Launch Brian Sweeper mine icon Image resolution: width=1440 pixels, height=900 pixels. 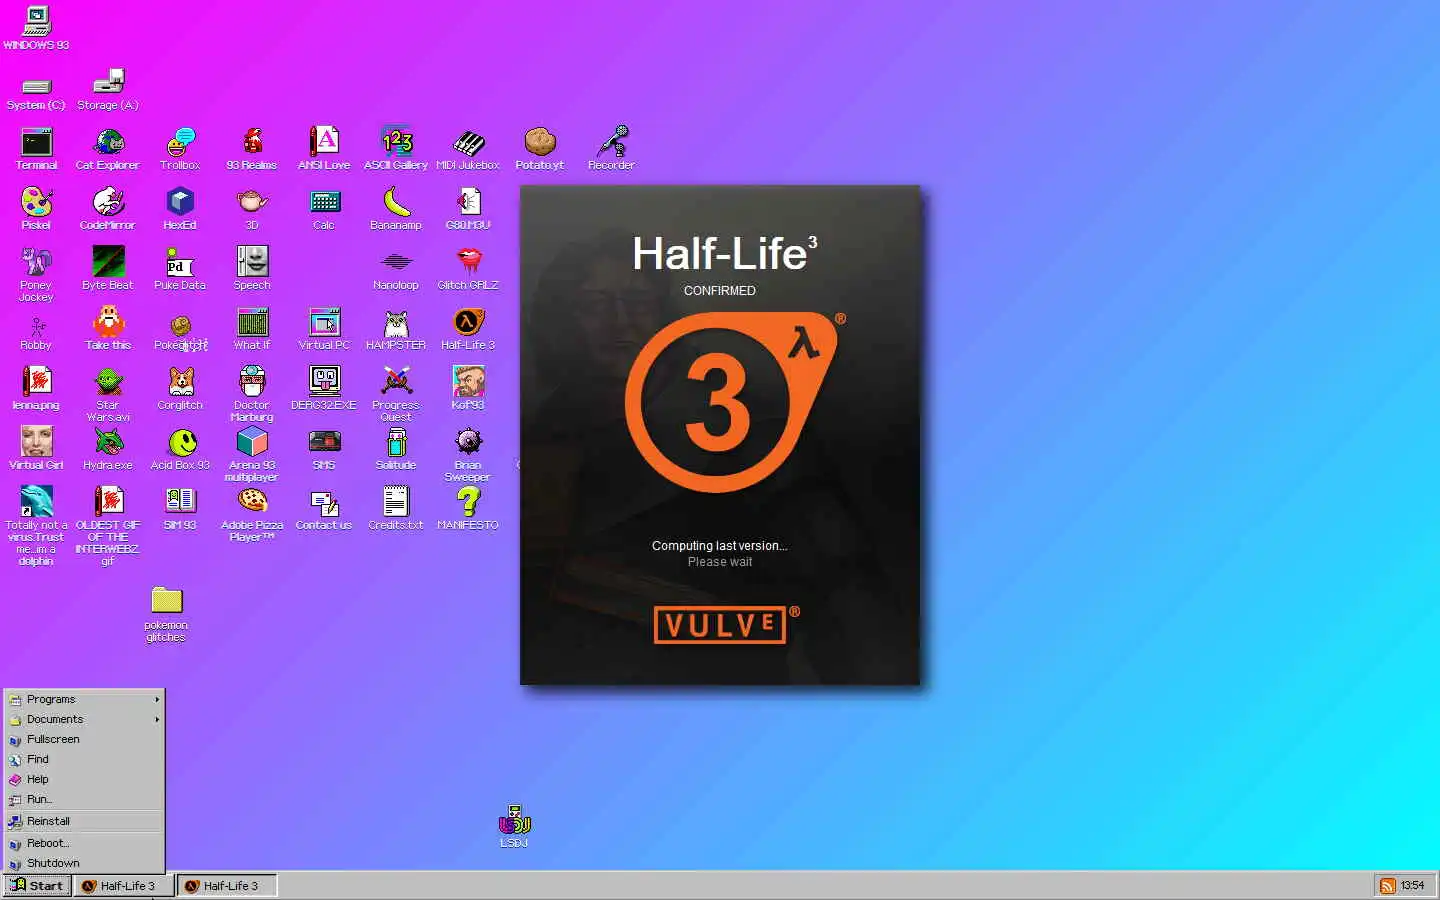[x=468, y=455]
